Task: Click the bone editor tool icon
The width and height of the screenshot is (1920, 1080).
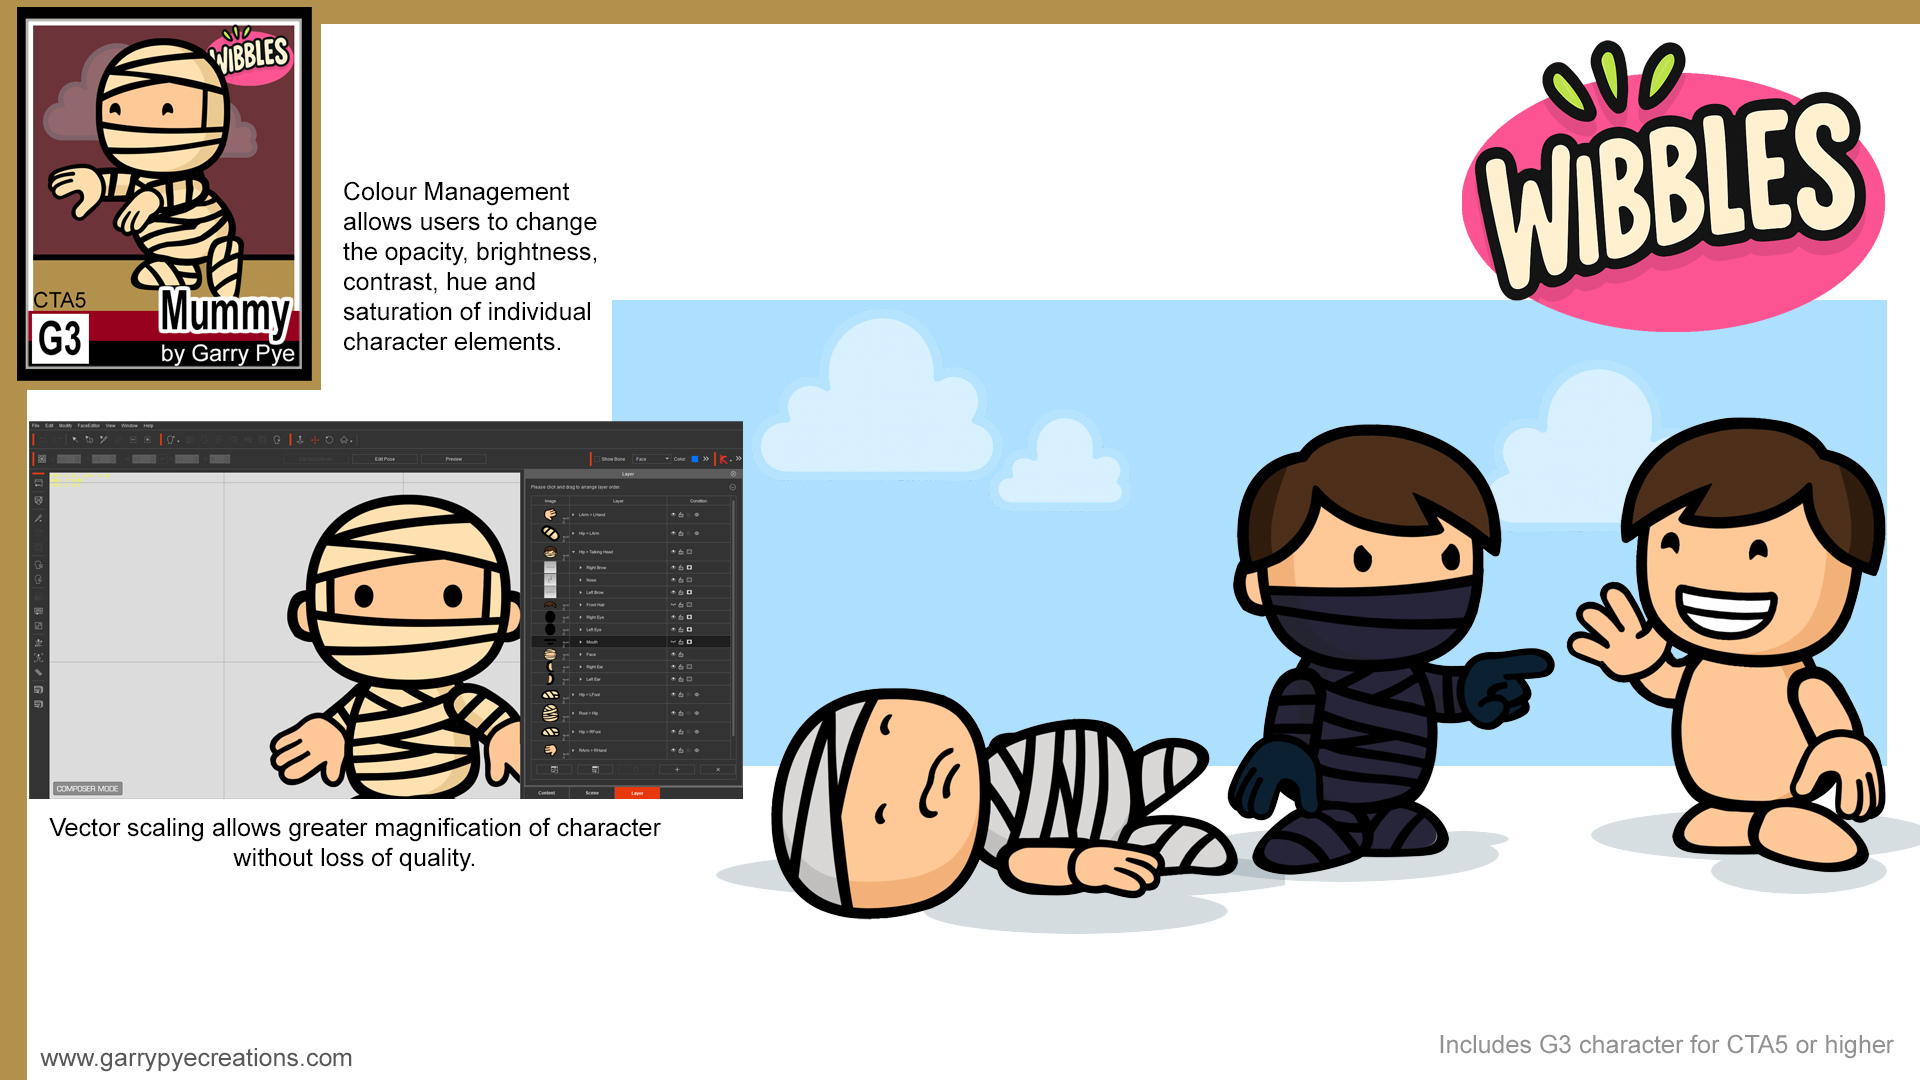Action: click(x=103, y=439)
